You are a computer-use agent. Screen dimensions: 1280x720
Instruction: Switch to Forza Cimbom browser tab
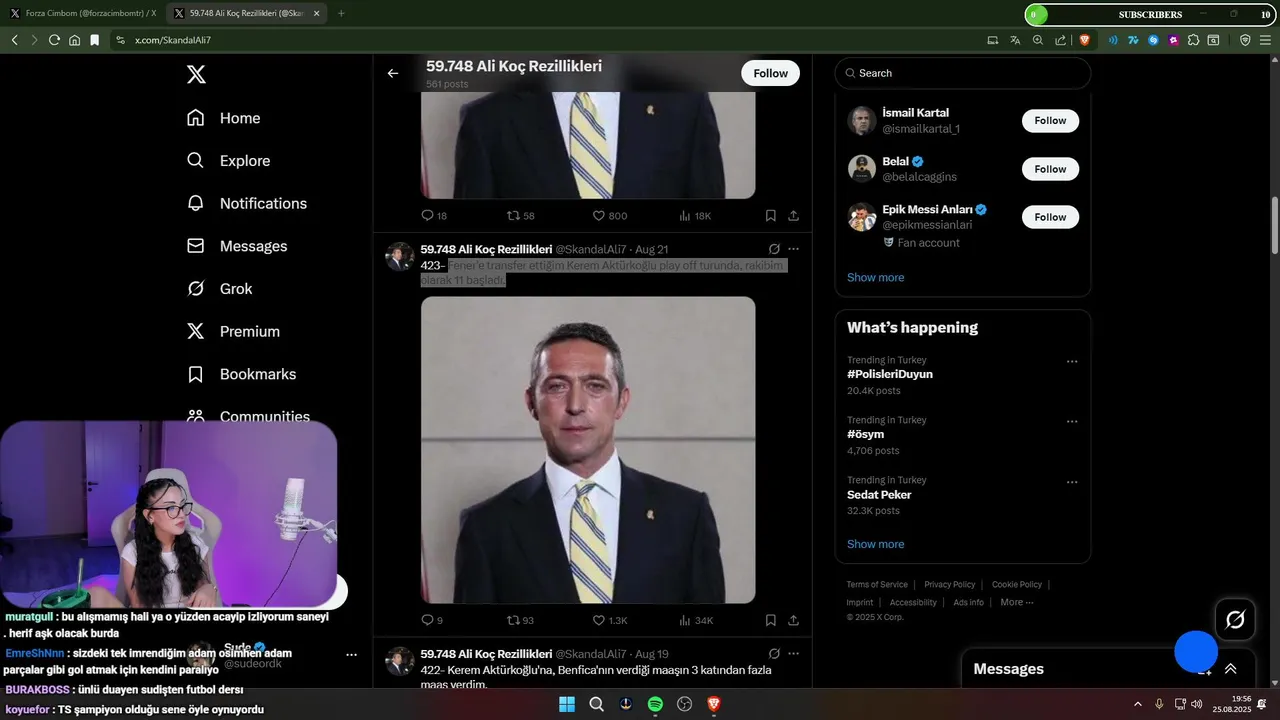[82, 13]
